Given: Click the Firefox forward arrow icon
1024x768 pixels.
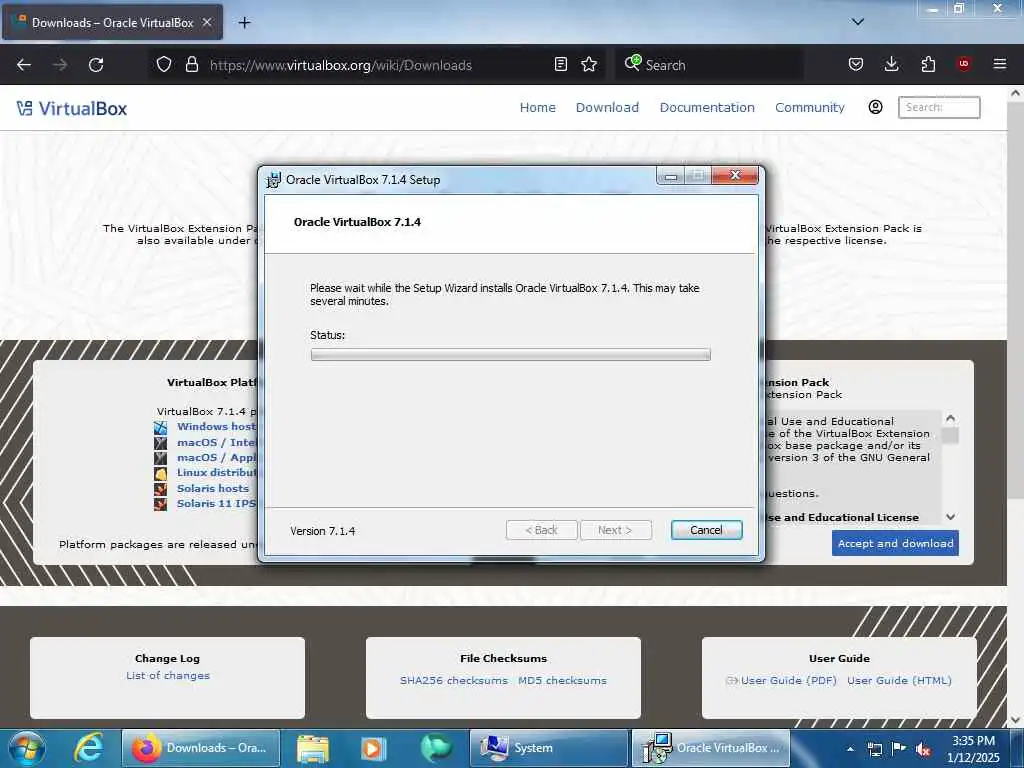Looking at the screenshot, I should [60, 65].
